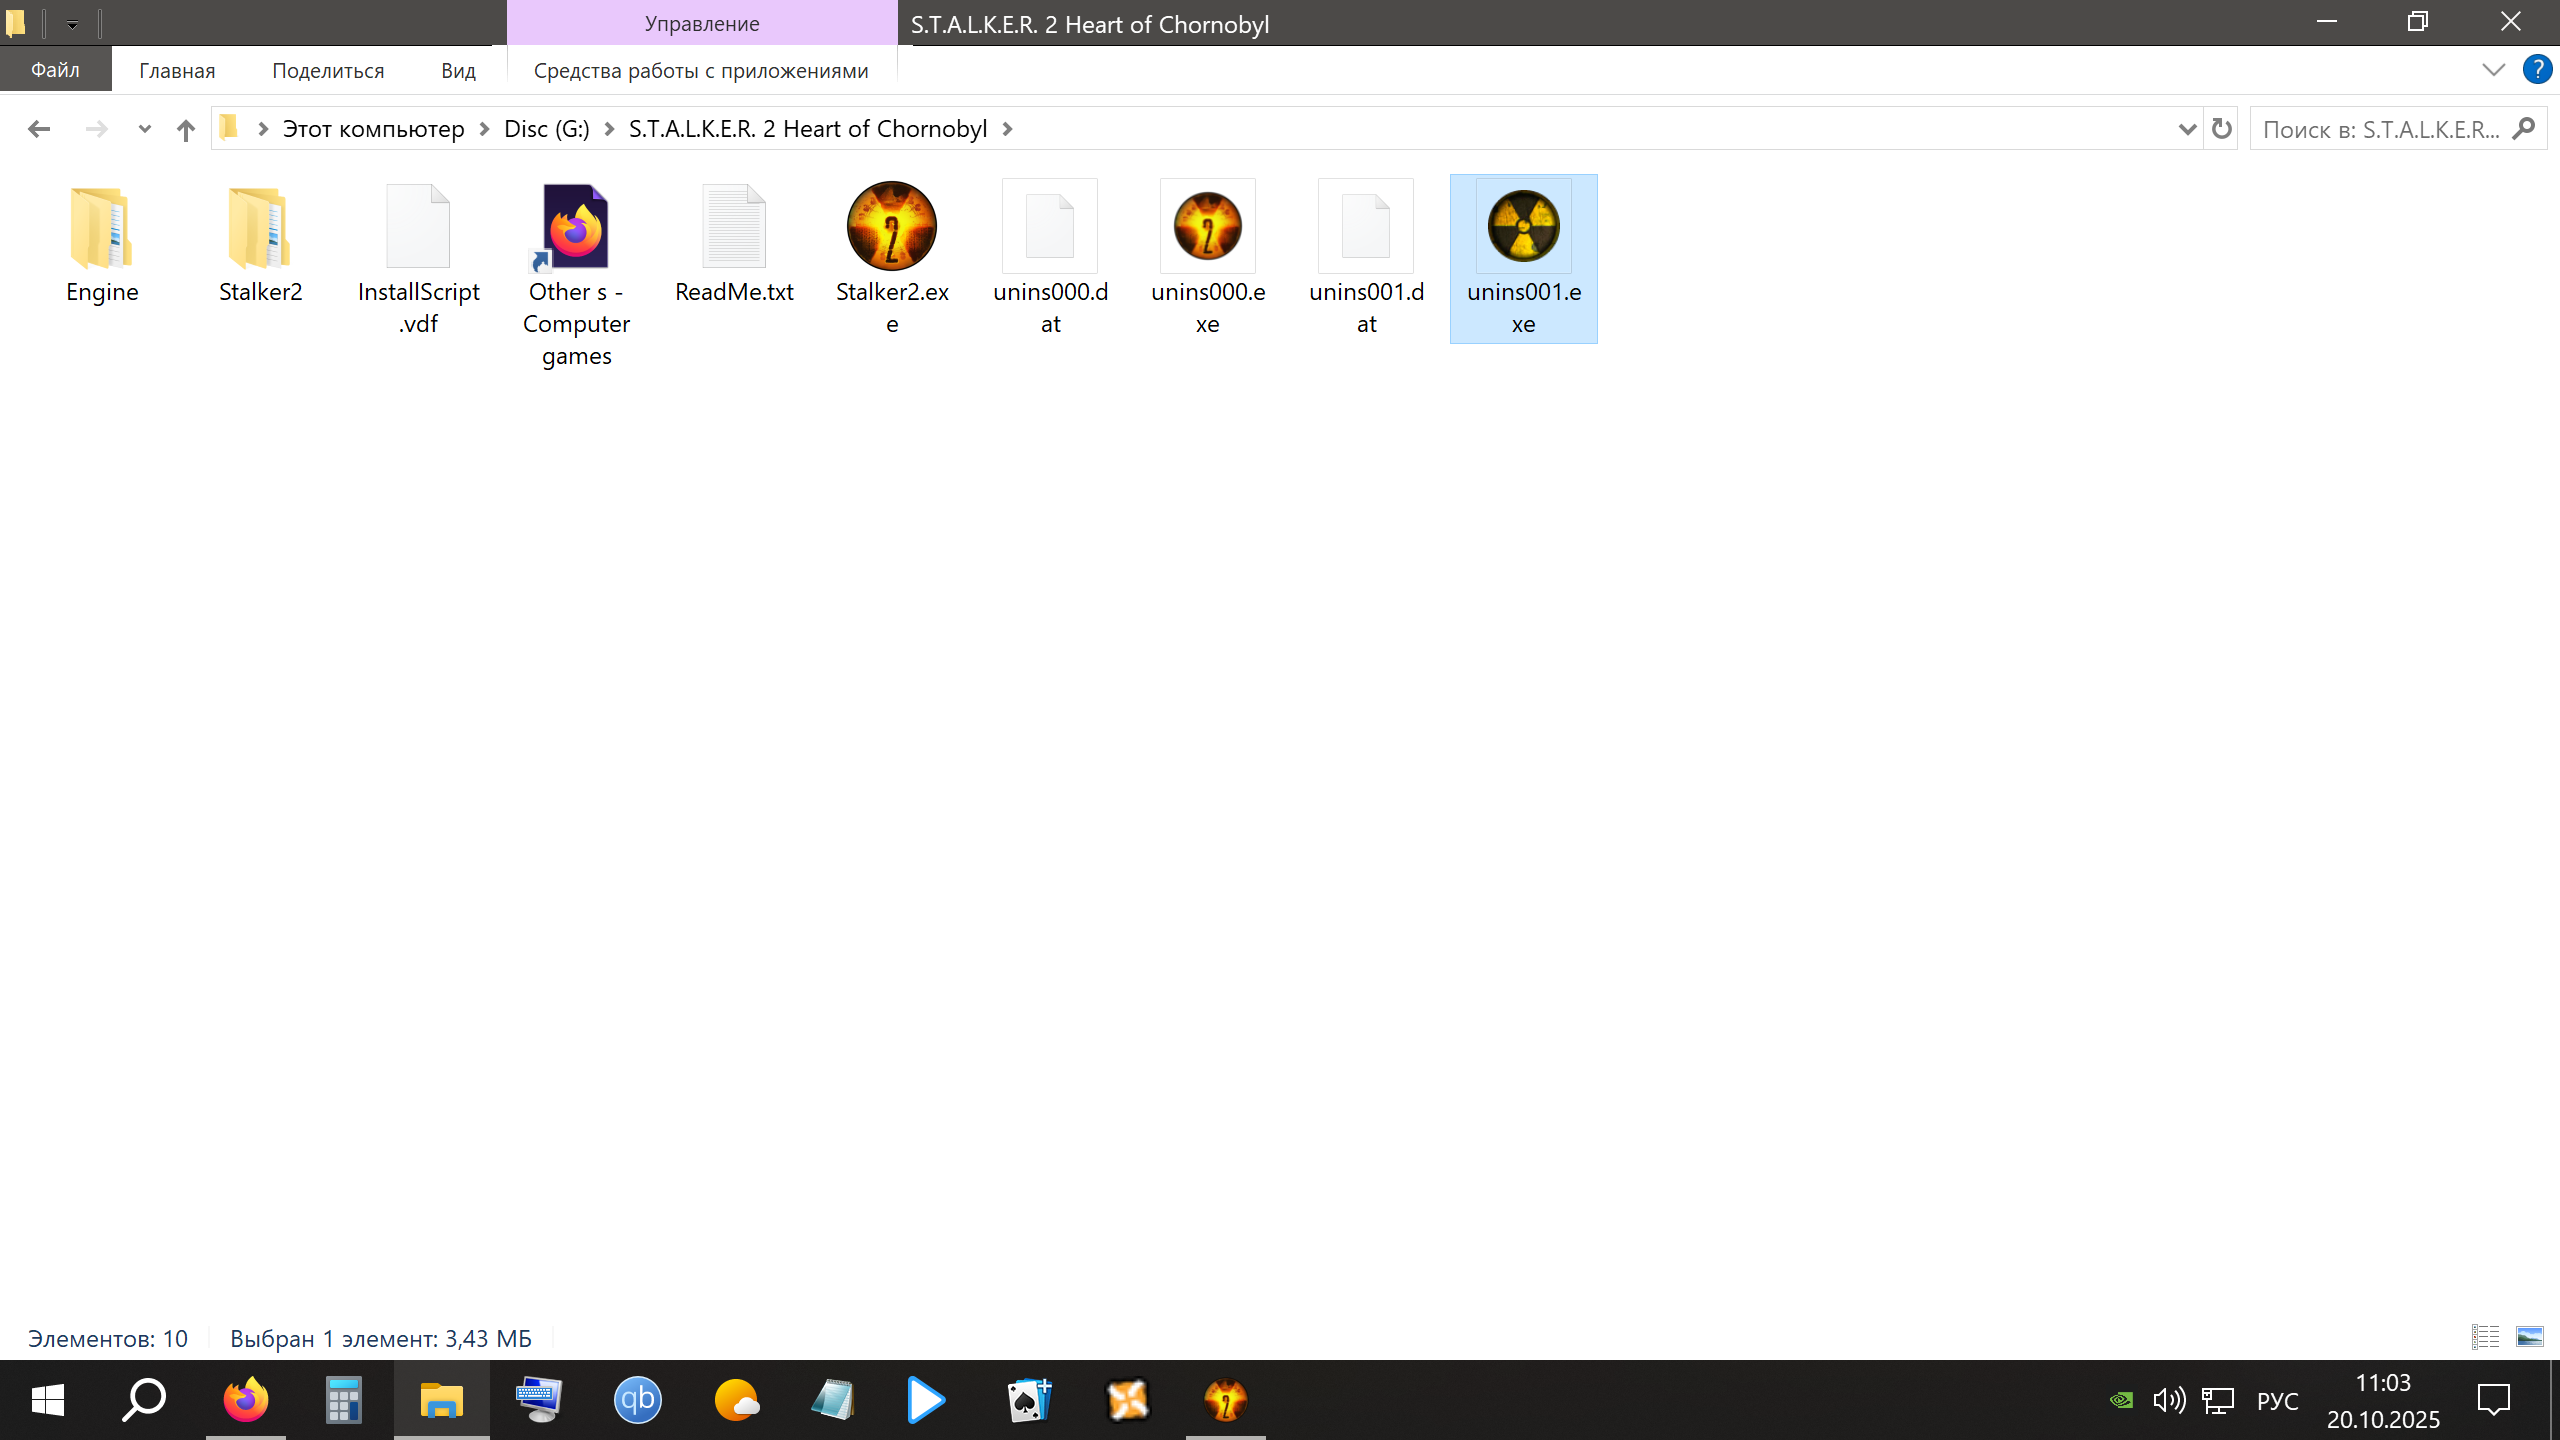The width and height of the screenshot is (2560, 1440).
Task: Toggle the РУС input language indicator
Action: click(2277, 1401)
